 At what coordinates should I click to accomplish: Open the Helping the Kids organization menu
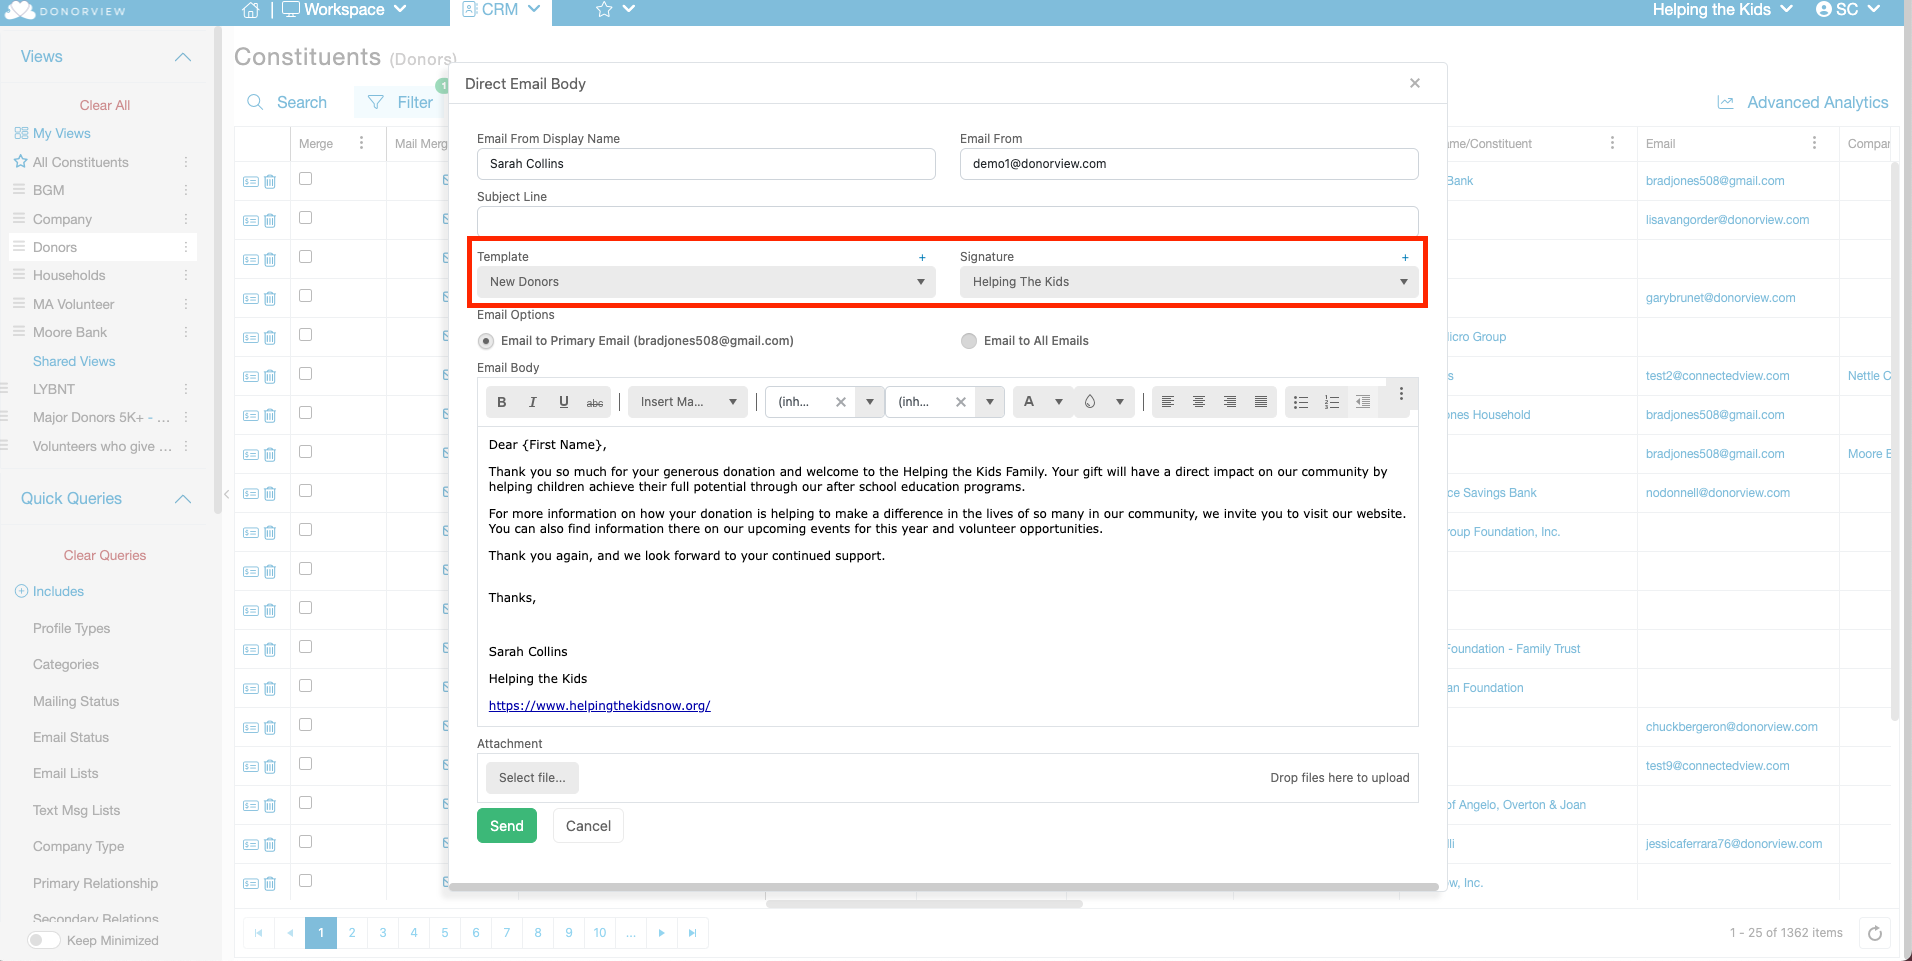click(1722, 10)
